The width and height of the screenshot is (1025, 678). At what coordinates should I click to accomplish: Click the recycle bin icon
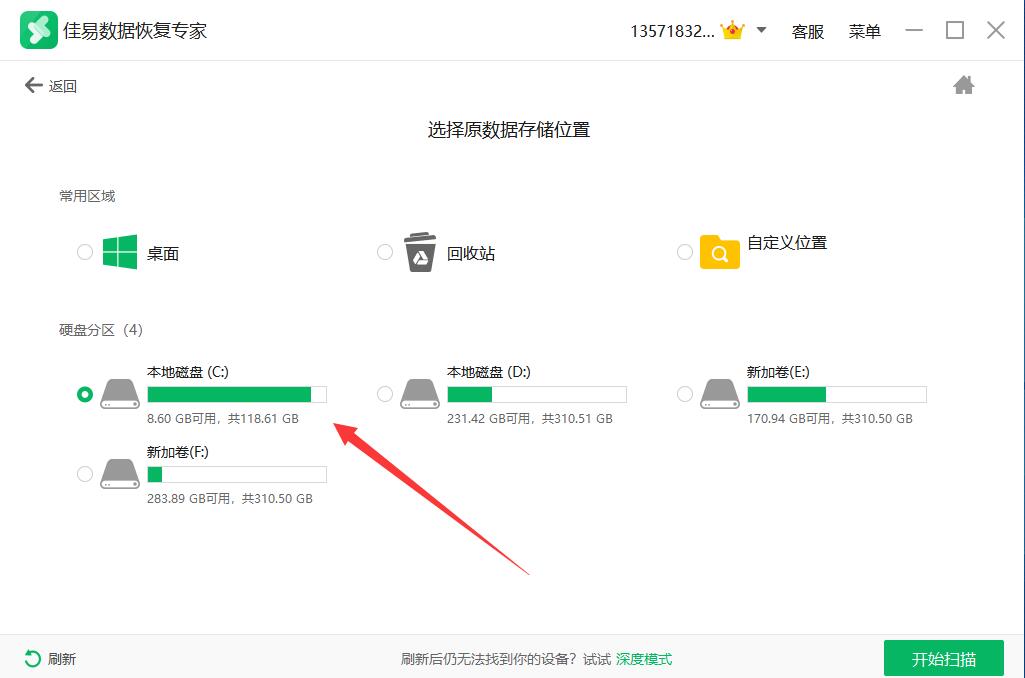[x=420, y=252]
